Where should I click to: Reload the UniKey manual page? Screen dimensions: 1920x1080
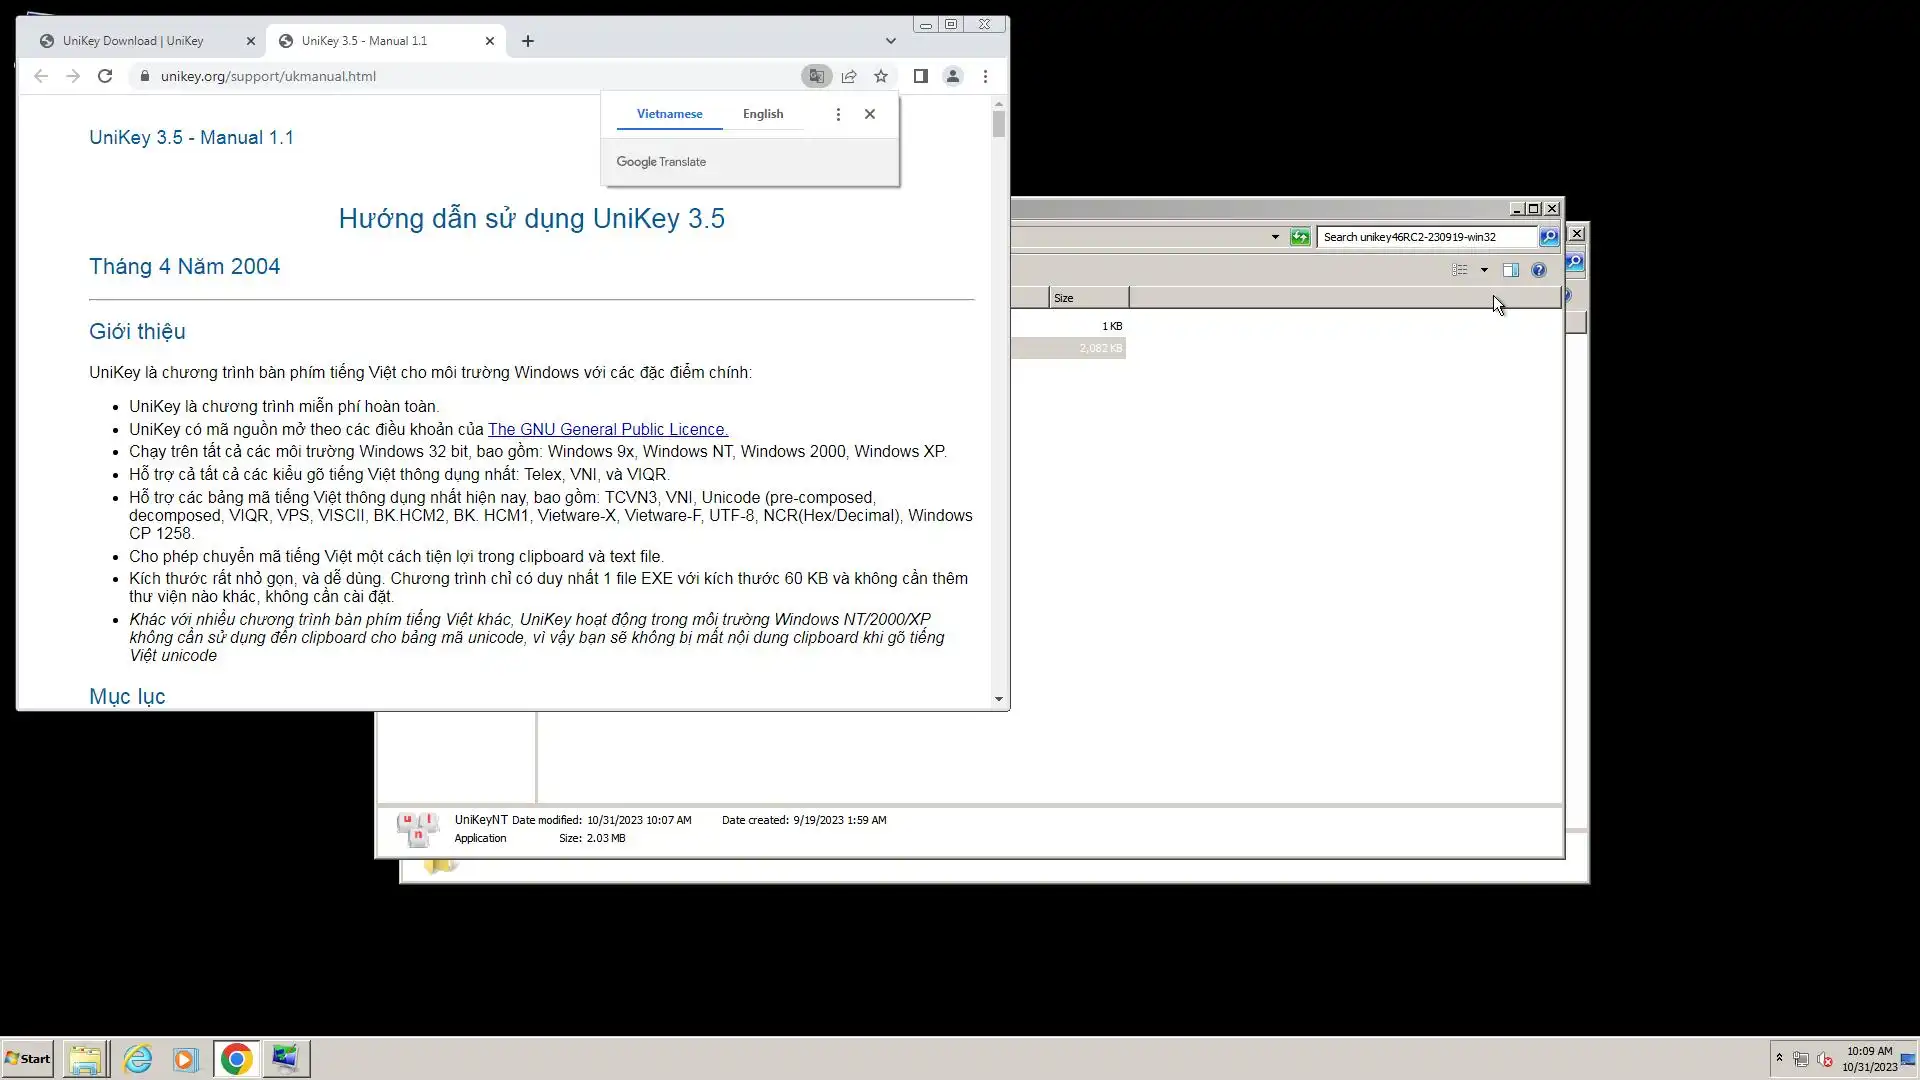[105, 76]
